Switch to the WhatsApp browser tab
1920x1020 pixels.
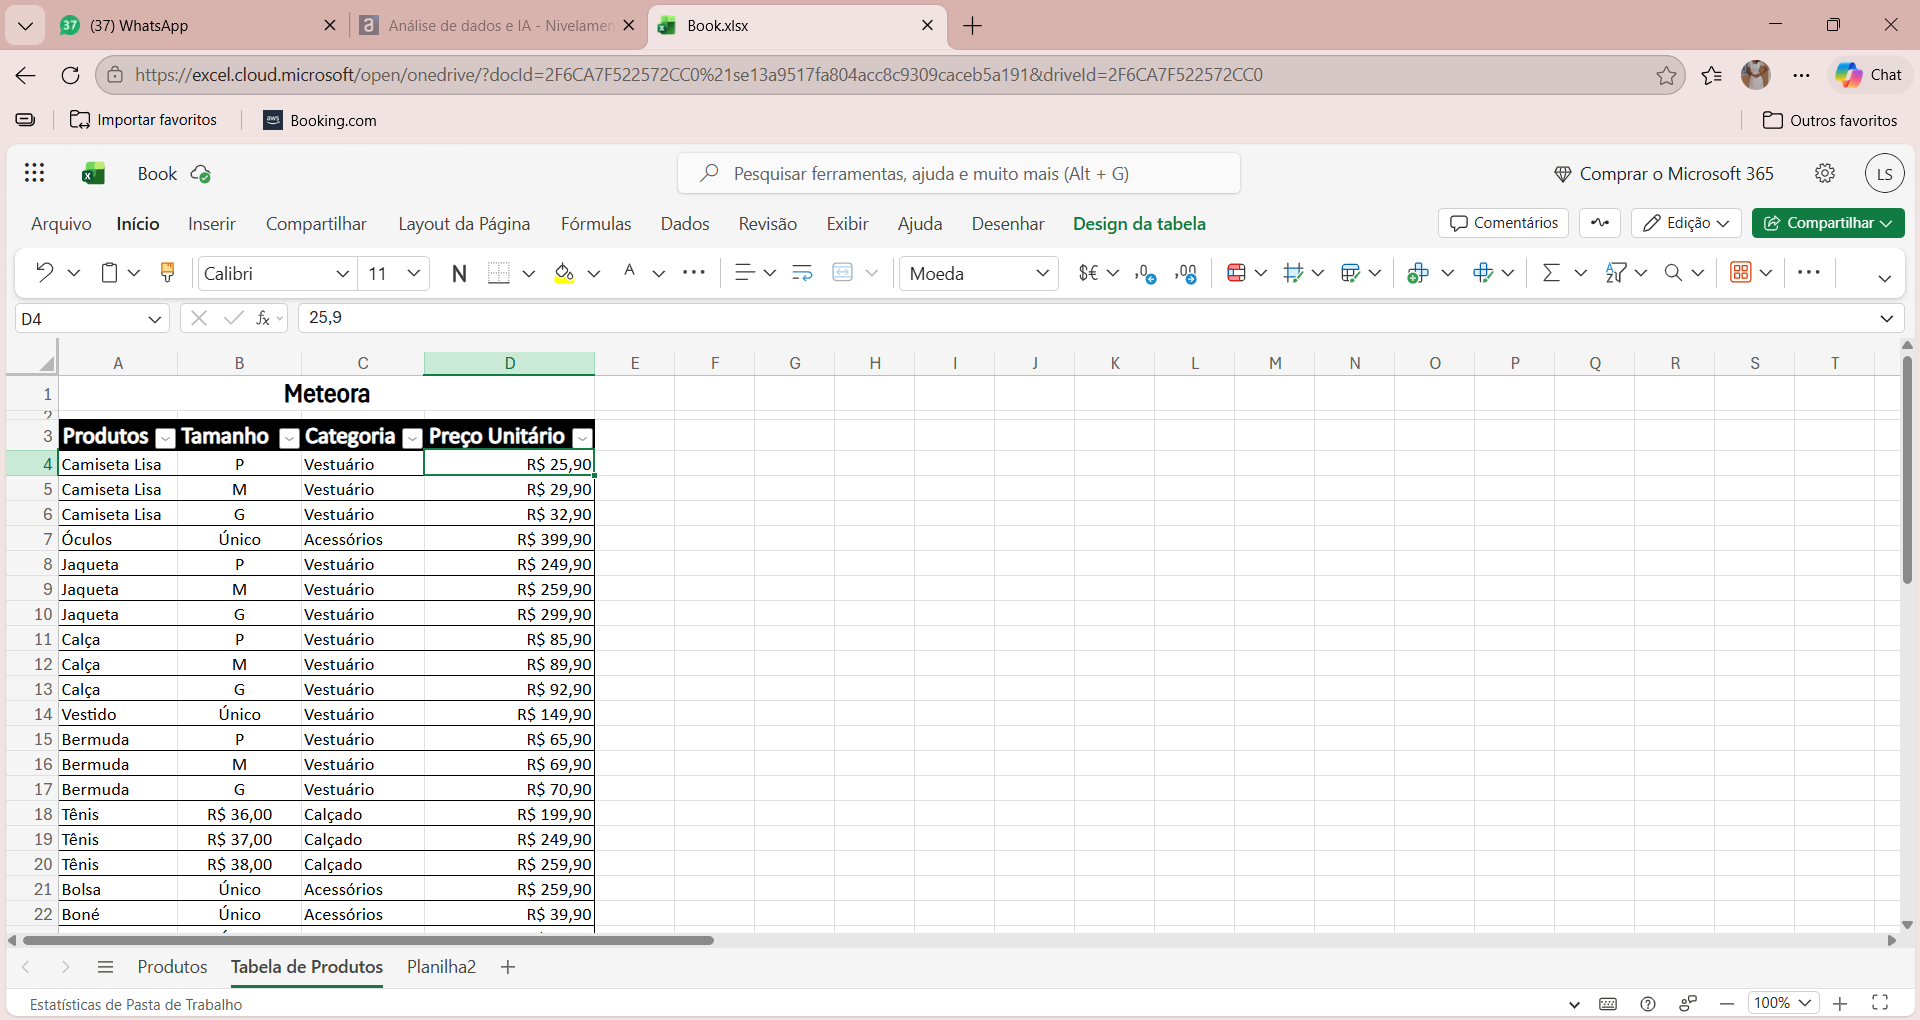point(198,26)
